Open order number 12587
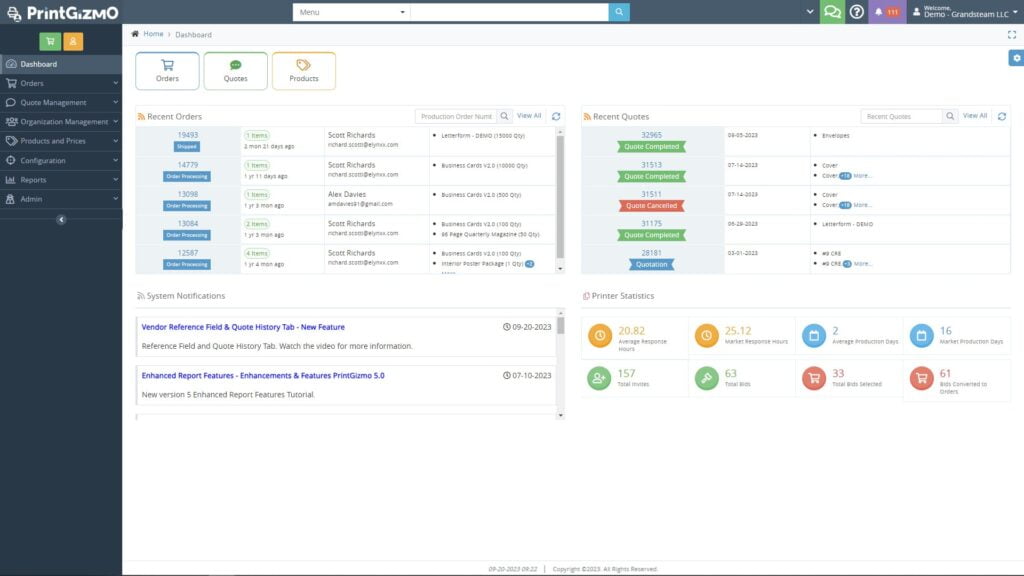 [x=187, y=253]
